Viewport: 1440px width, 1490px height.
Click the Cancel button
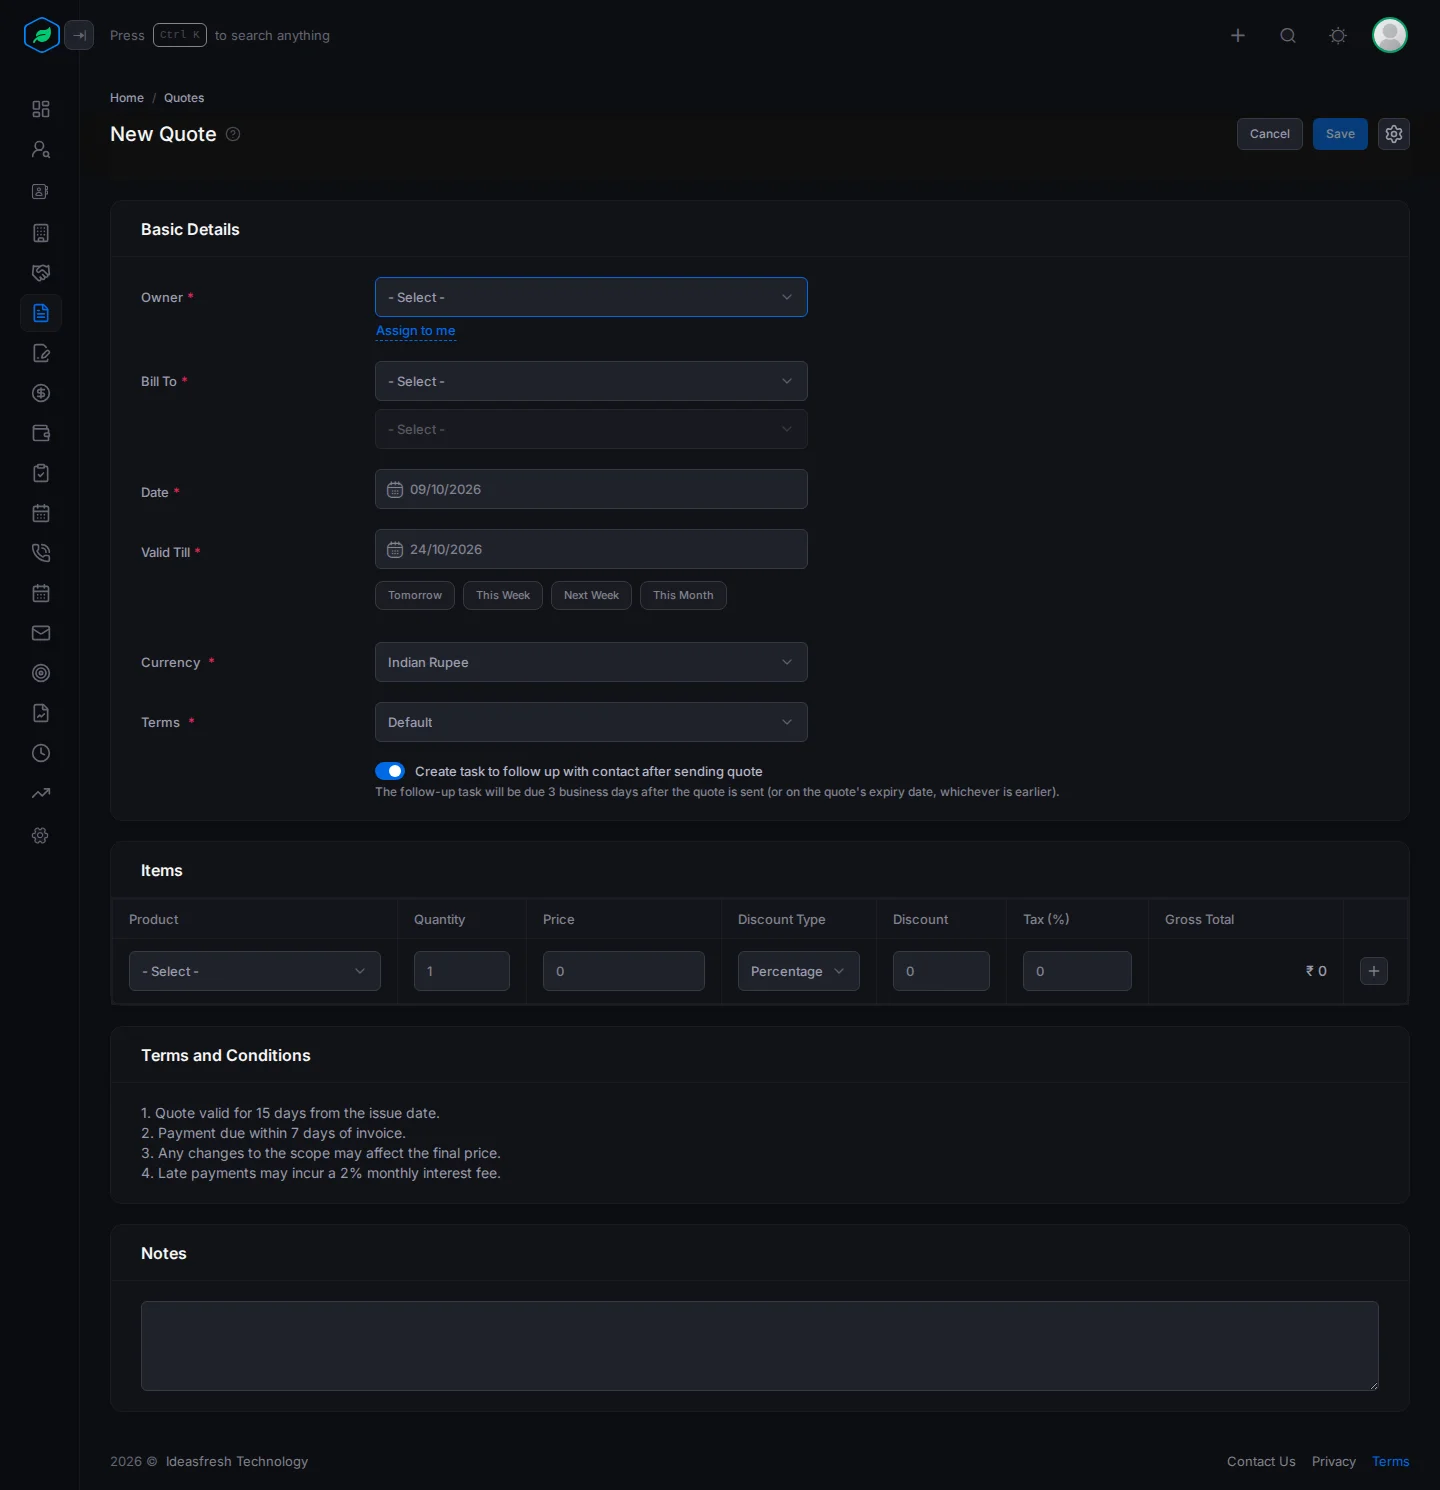click(1270, 134)
